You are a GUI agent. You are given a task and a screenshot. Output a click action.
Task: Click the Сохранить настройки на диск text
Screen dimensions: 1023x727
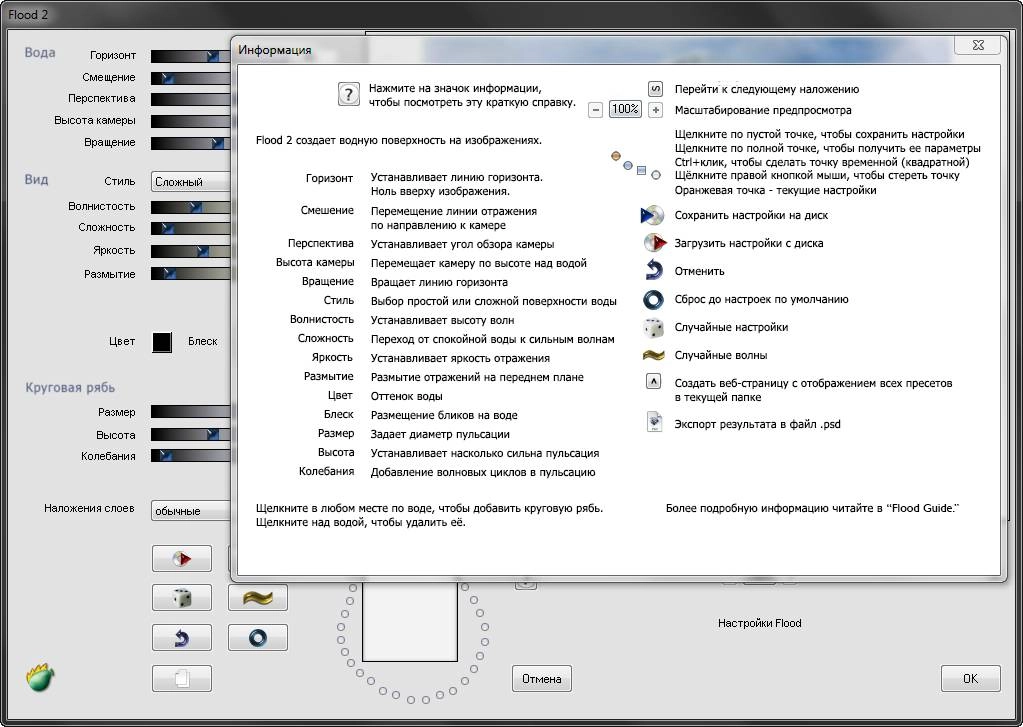point(751,215)
